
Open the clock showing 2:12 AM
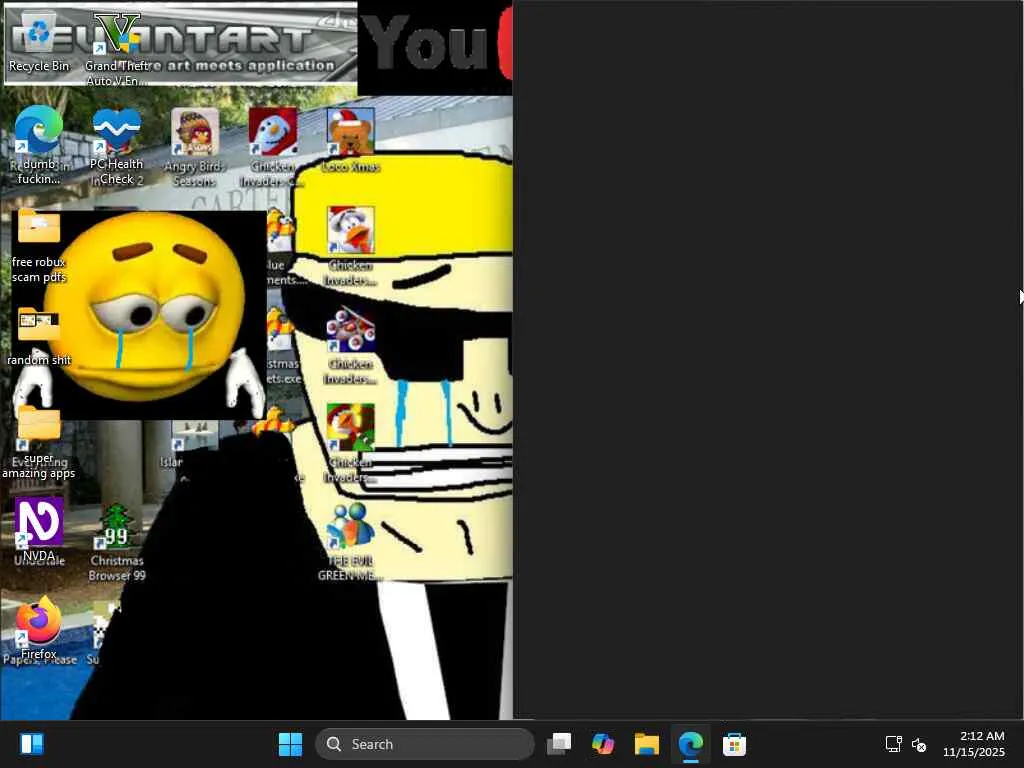click(x=973, y=744)
